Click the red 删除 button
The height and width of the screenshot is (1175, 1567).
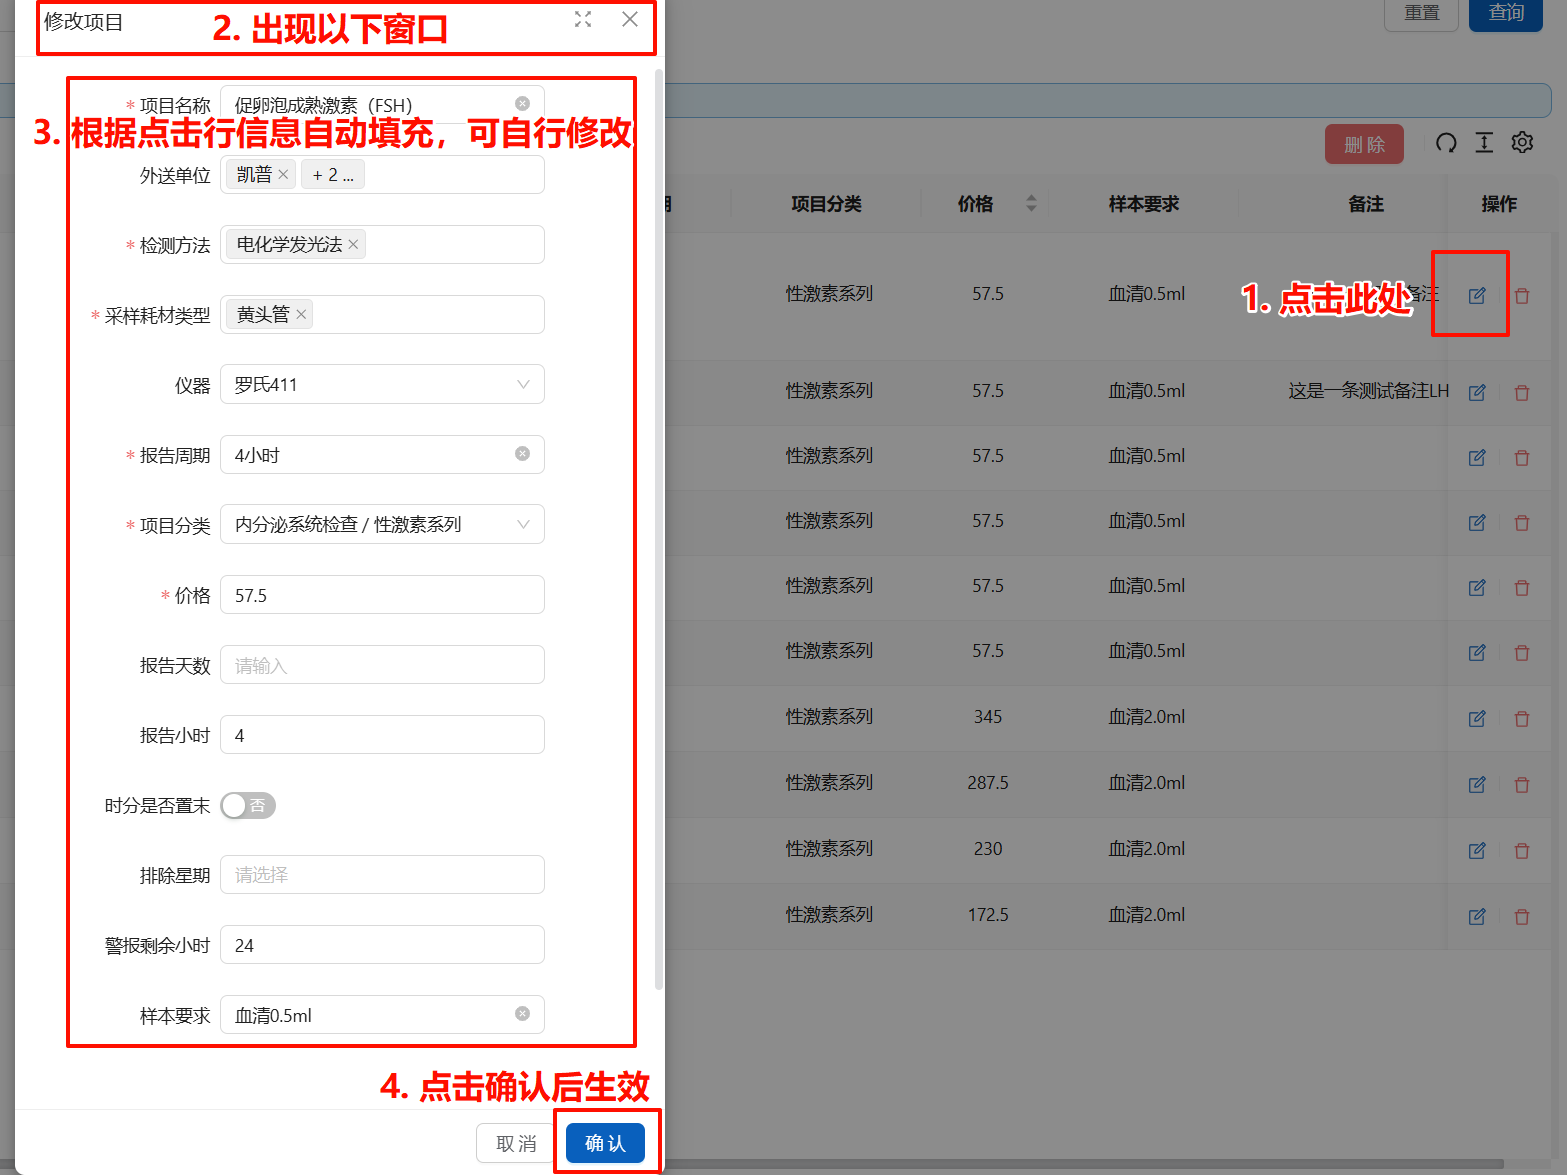pyautogui.click(x=1364, y=144)
